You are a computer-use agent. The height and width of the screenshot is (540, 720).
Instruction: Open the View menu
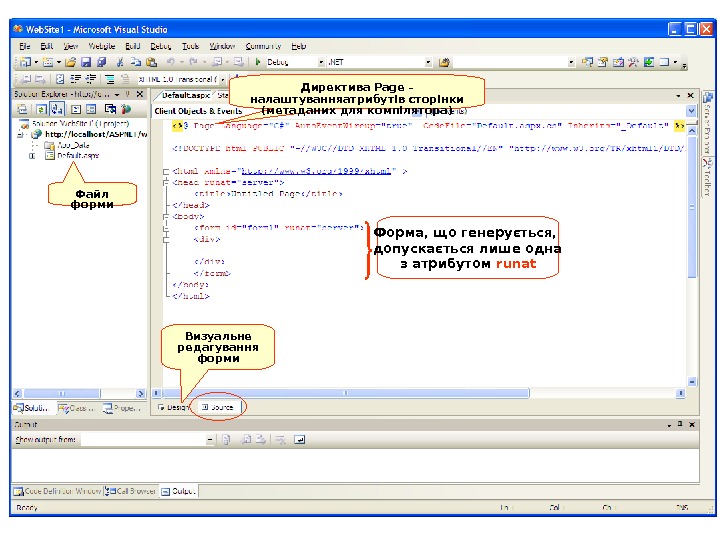[70, 46]
